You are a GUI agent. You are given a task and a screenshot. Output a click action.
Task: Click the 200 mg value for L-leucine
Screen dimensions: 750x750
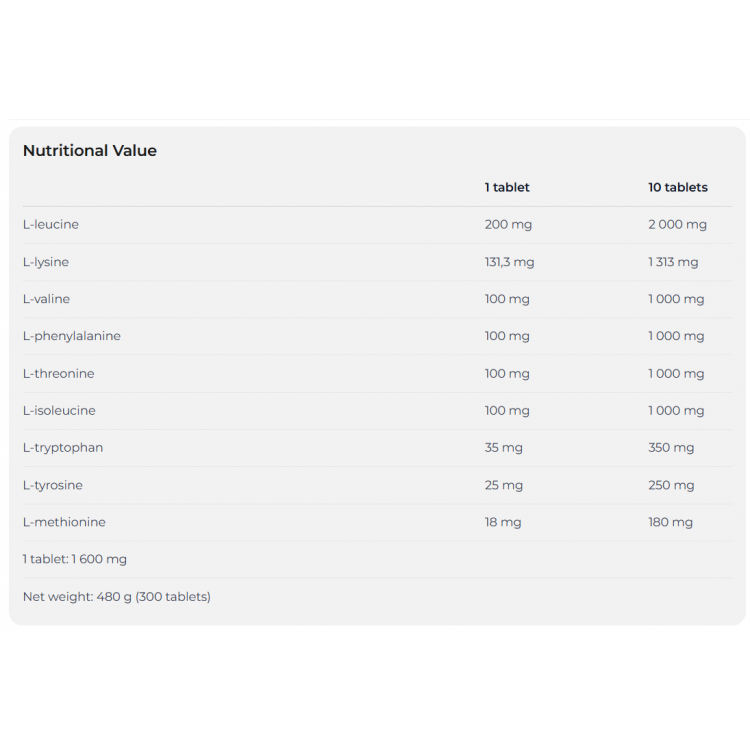pyautogui.click(x=508, y=224)
